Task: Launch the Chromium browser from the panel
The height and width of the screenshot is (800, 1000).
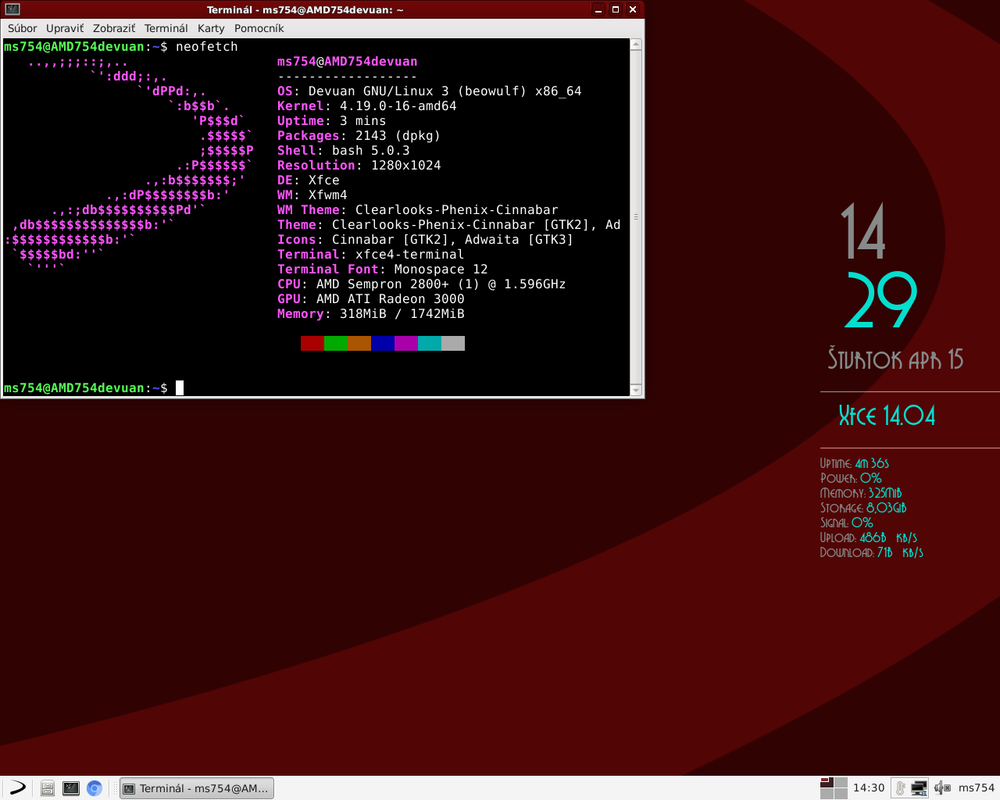Action: [x=94, y=789]
